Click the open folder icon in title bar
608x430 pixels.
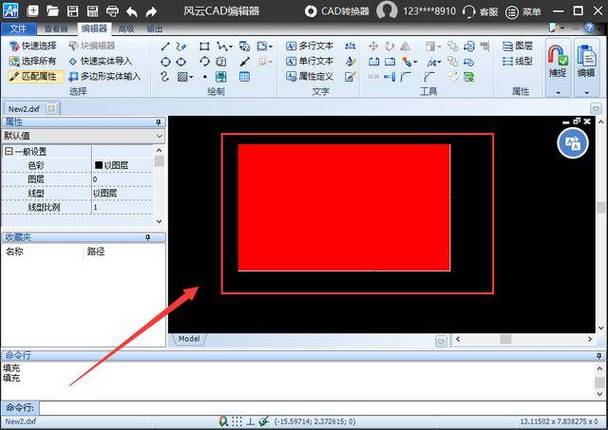[x=53, y=11]
